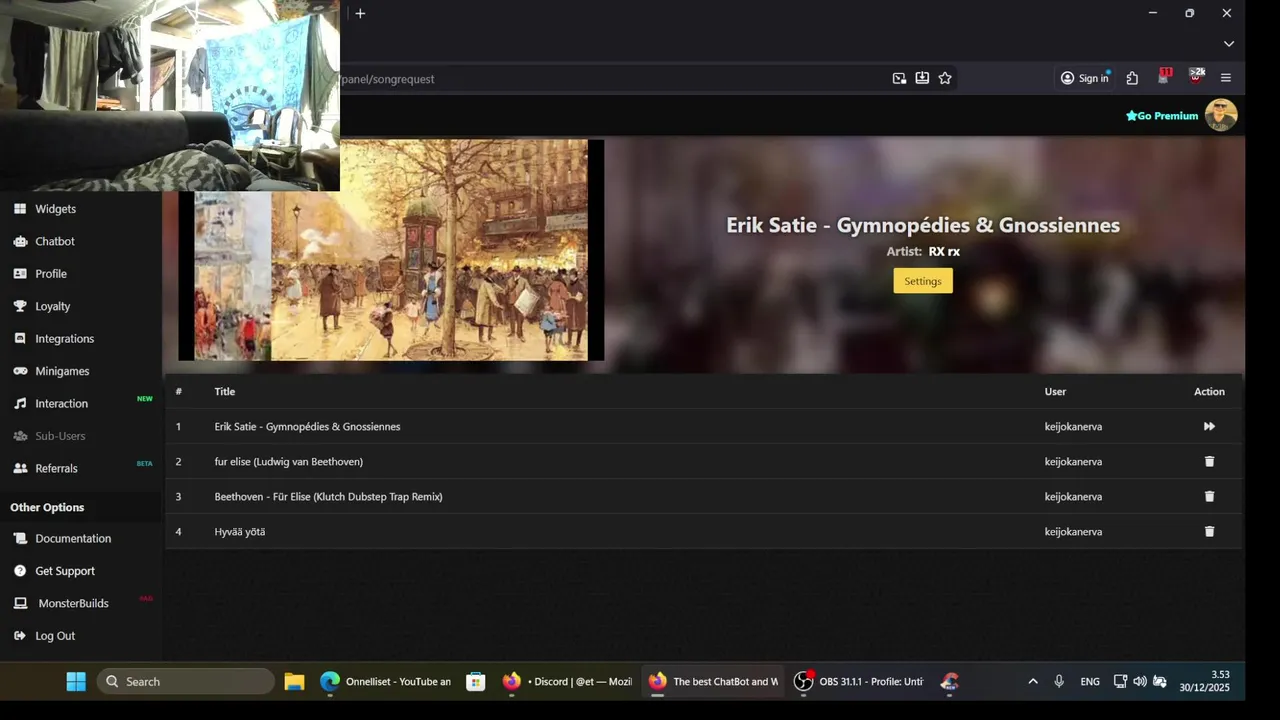Click the ENG language indicator

point(1090,681)
